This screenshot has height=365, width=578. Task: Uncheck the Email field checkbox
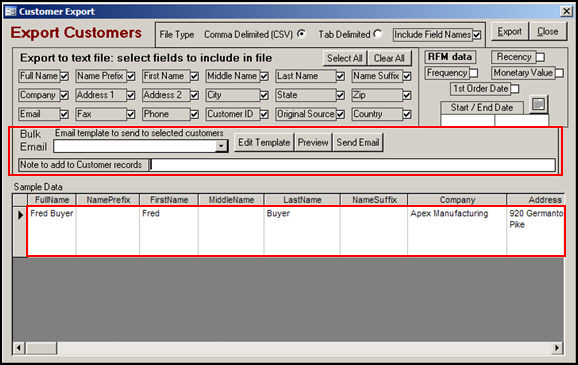[64, 115]
